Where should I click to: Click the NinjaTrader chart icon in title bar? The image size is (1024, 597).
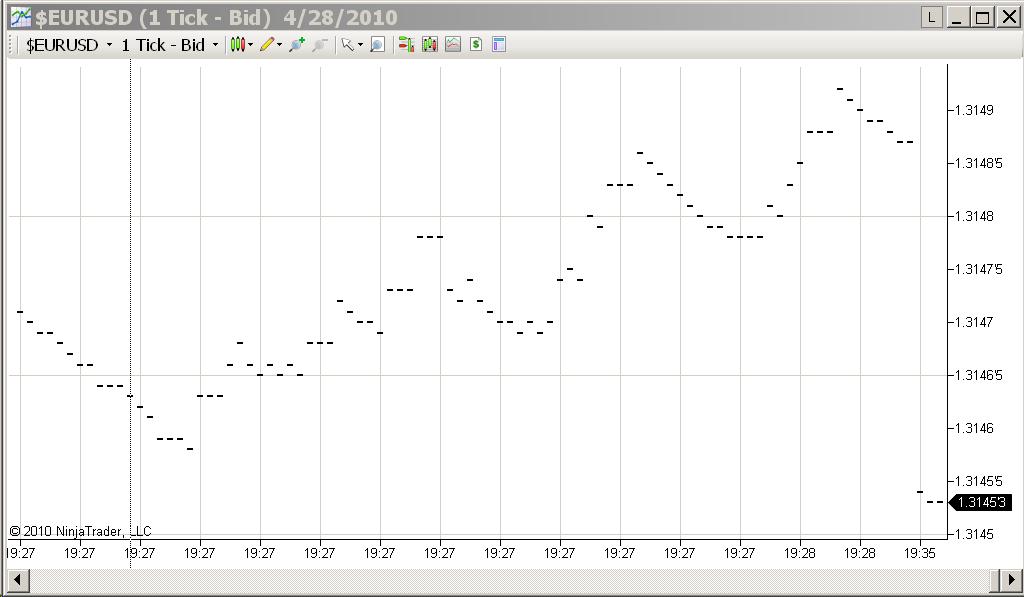point(21,17)
